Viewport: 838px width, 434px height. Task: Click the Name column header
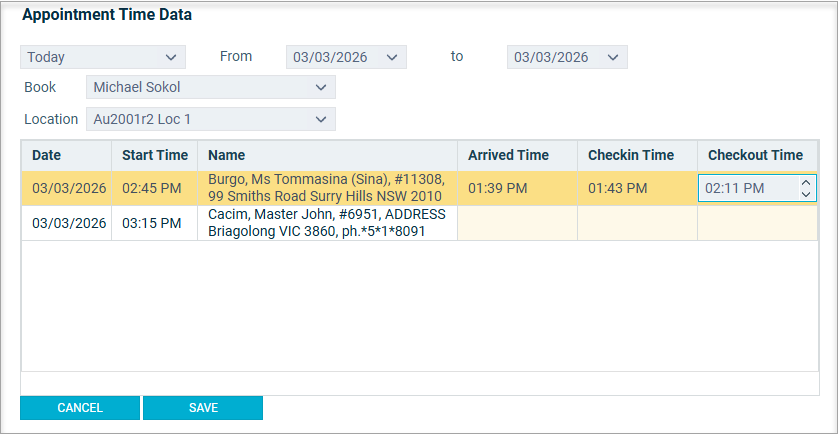(x=327, y=155)
